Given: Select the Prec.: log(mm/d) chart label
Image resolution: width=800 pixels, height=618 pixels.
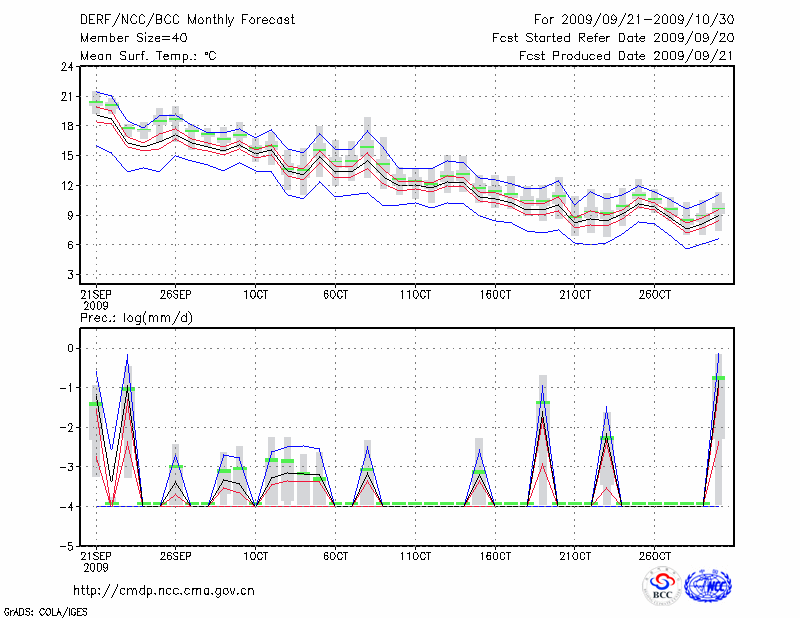Looking at the screenshot, I should click(135, 318).
